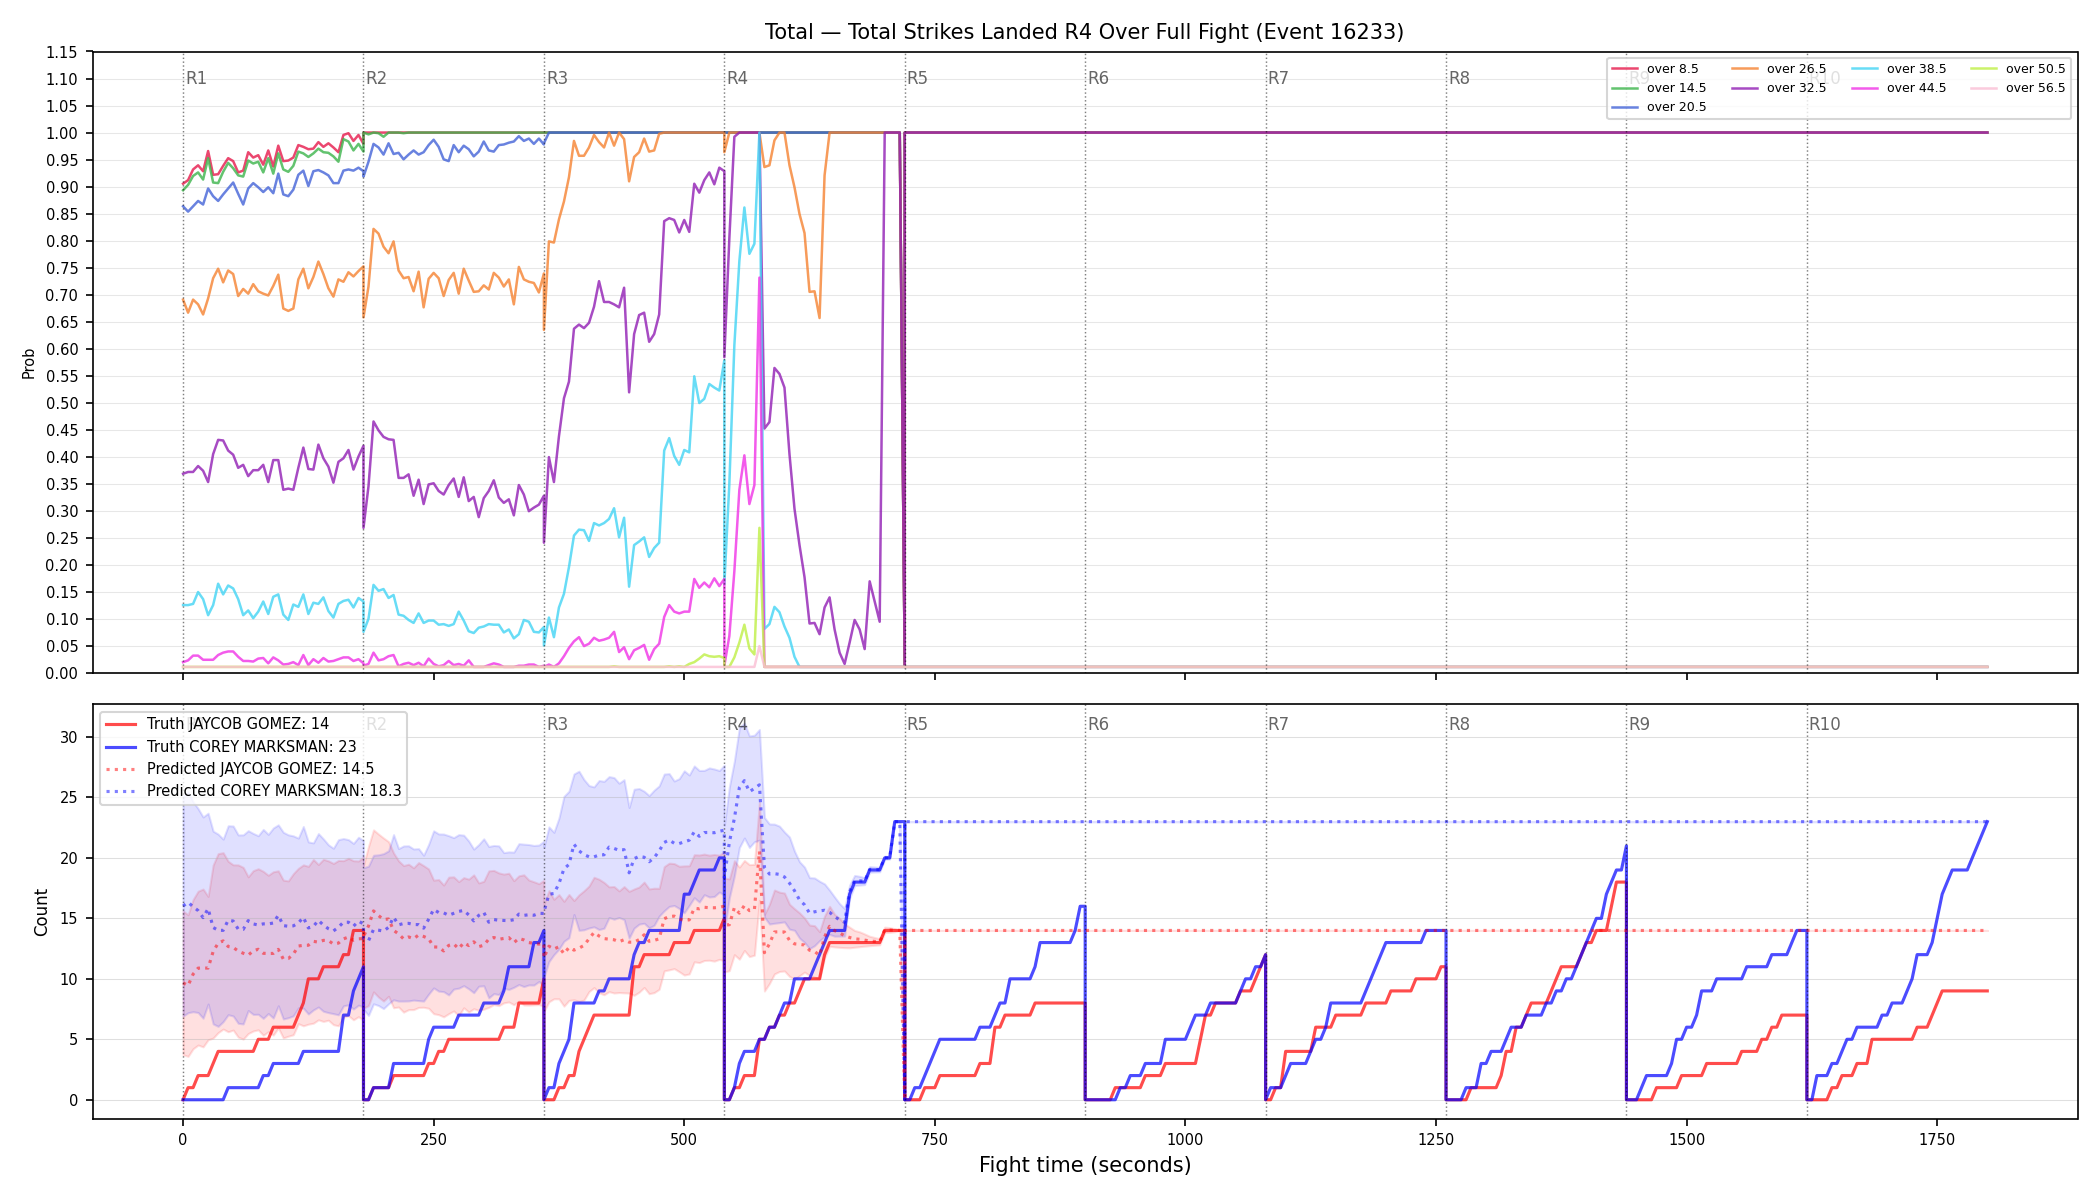Viewport: 2100px width, 1200px height.
Task: Select the 'over 14.5' legend entry
Action: point(1658,88)
